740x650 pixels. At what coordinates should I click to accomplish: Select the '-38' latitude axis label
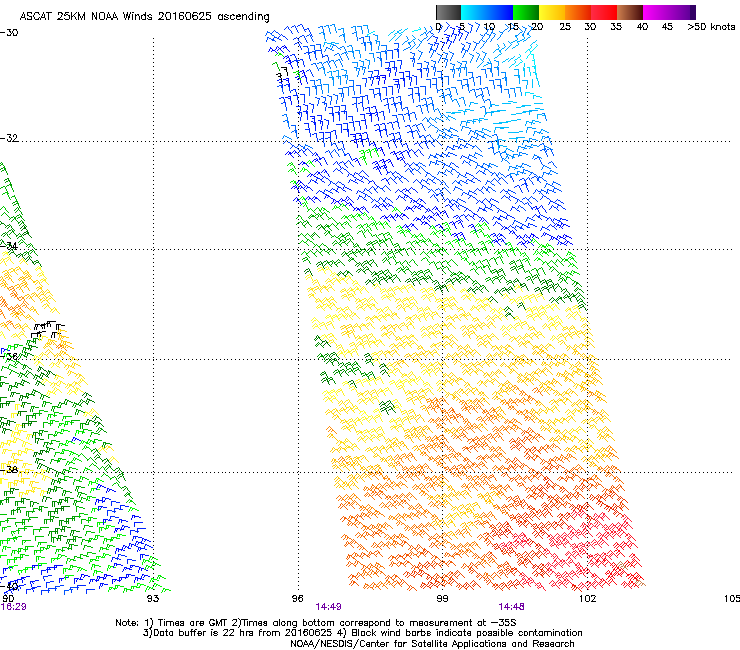click(9, 470)
